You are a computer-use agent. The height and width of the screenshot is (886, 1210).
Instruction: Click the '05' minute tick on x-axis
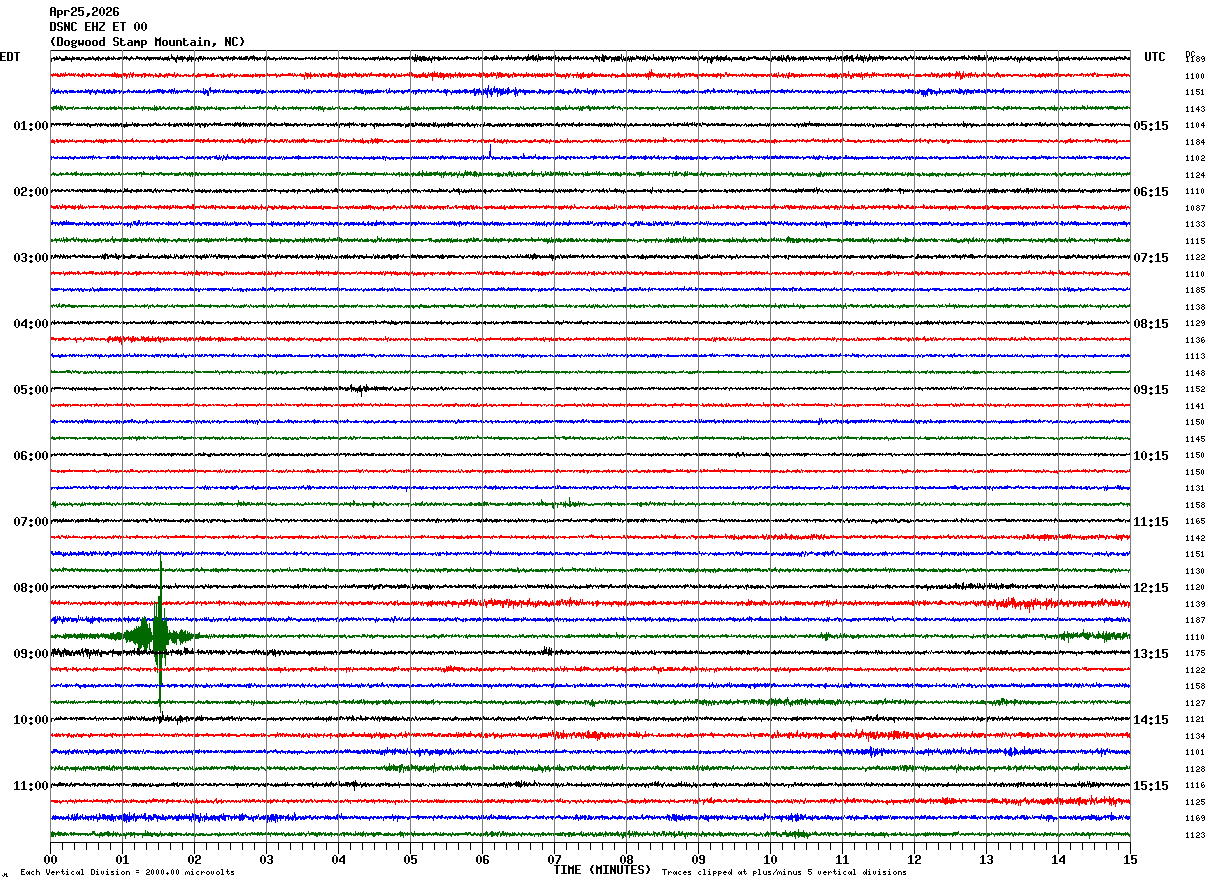(410, 859)
